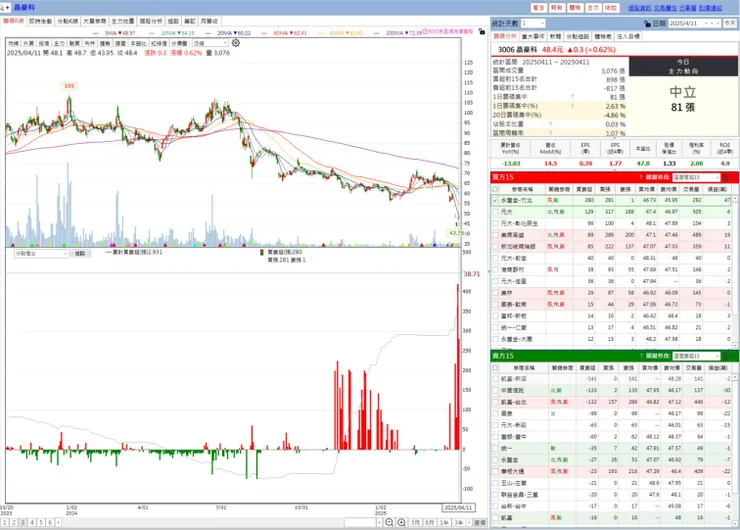Viewport: 740px width, 530px height.
Task: Toggle the select-all checkbox in 買方15 table header
Action: pos(495,189)
